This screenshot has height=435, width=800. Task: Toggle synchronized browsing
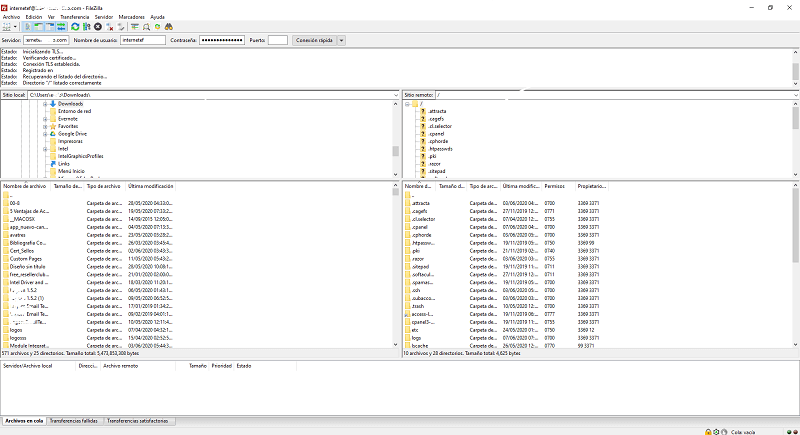click(158, 27)
